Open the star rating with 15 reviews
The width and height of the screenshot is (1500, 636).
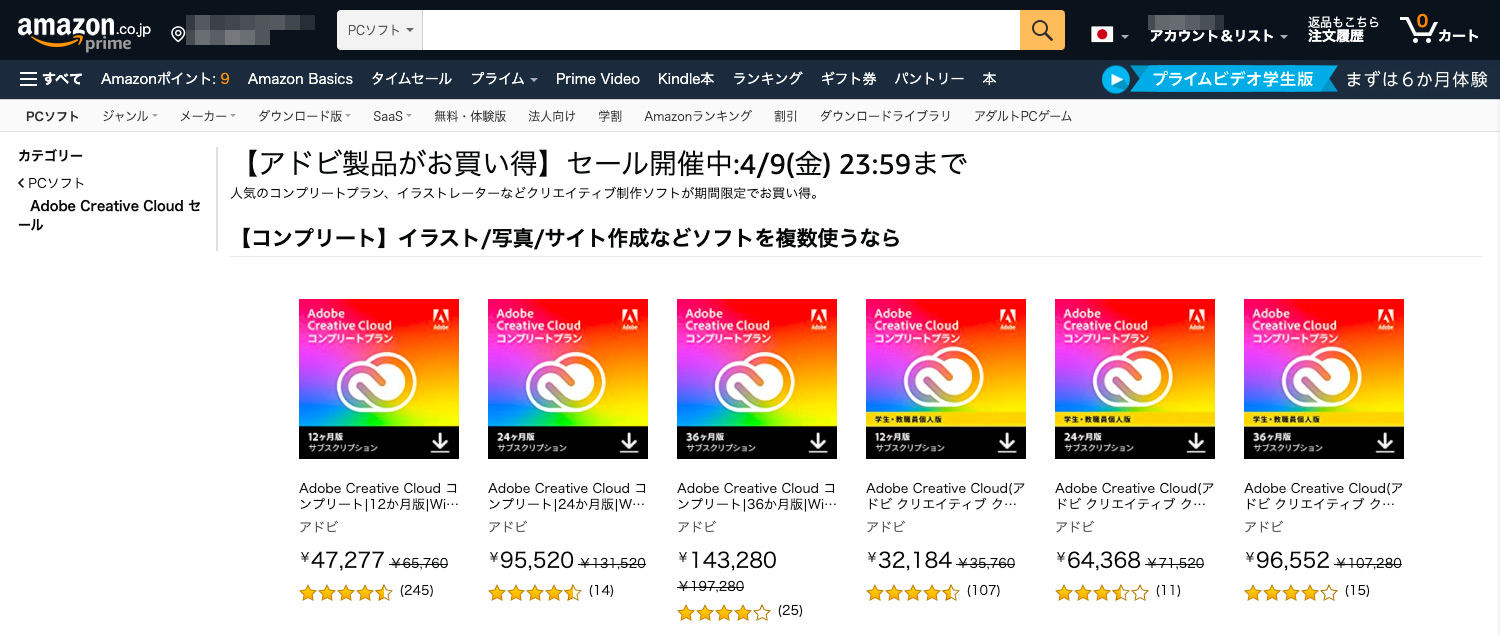(1291, 592)
